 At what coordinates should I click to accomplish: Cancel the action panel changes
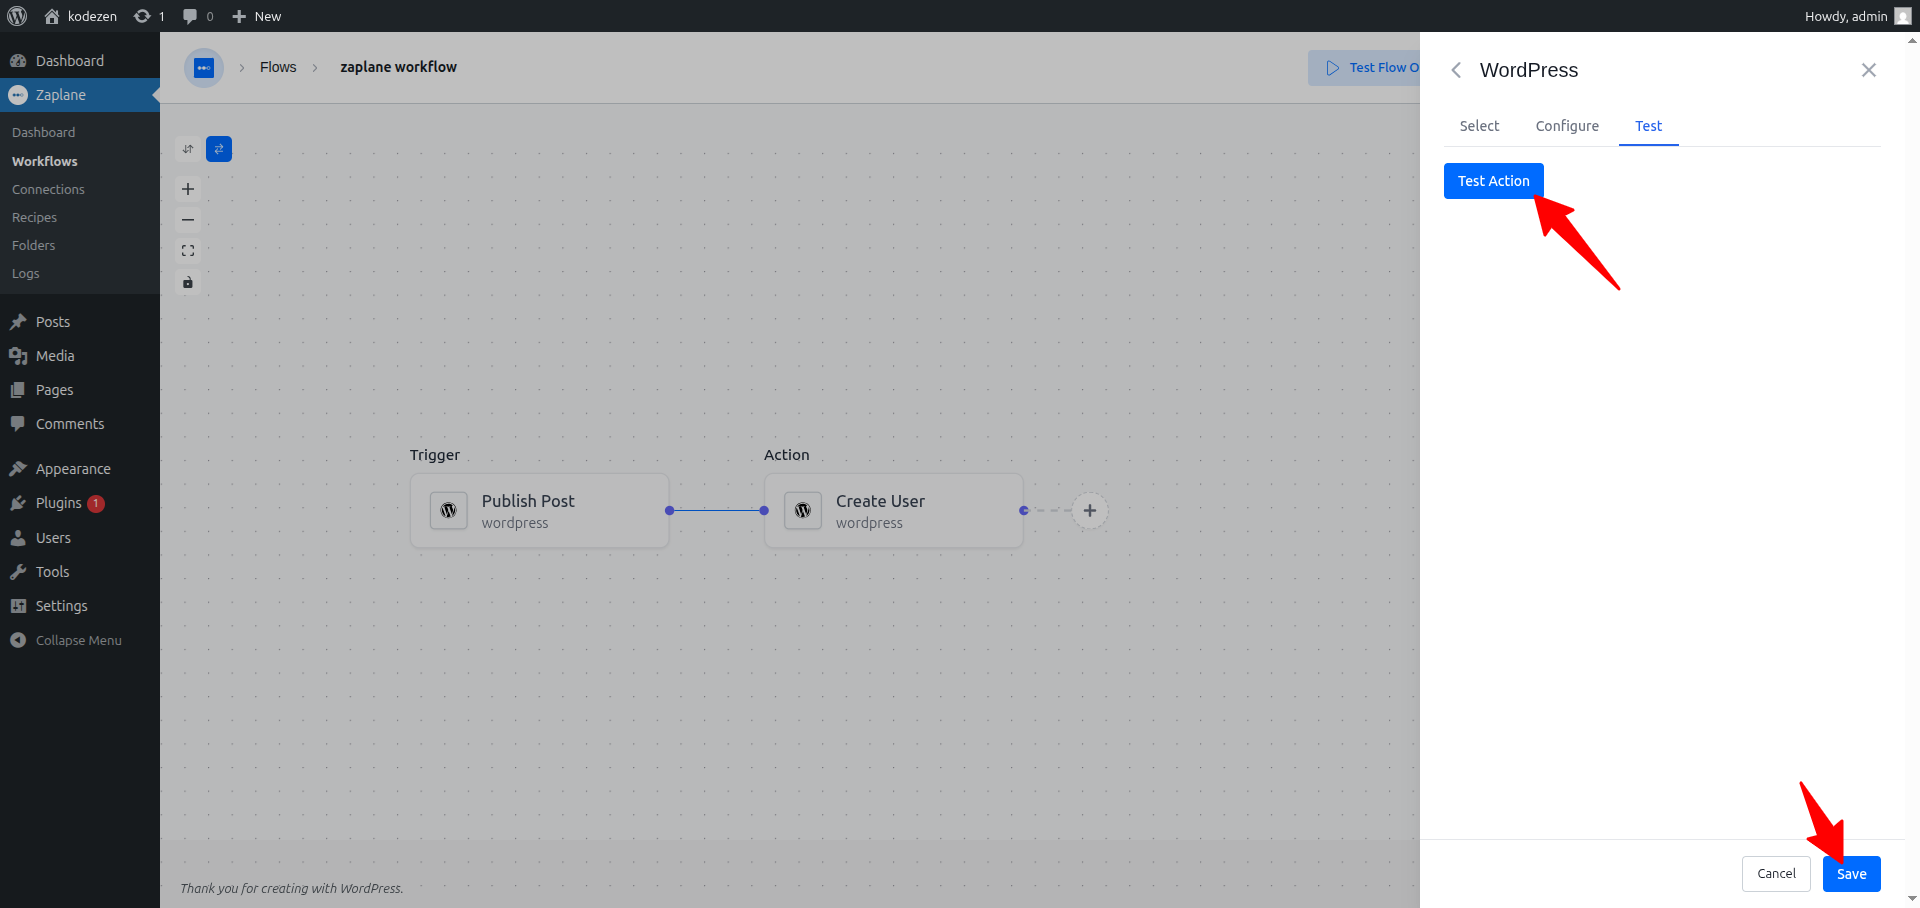coord(1776,874)
